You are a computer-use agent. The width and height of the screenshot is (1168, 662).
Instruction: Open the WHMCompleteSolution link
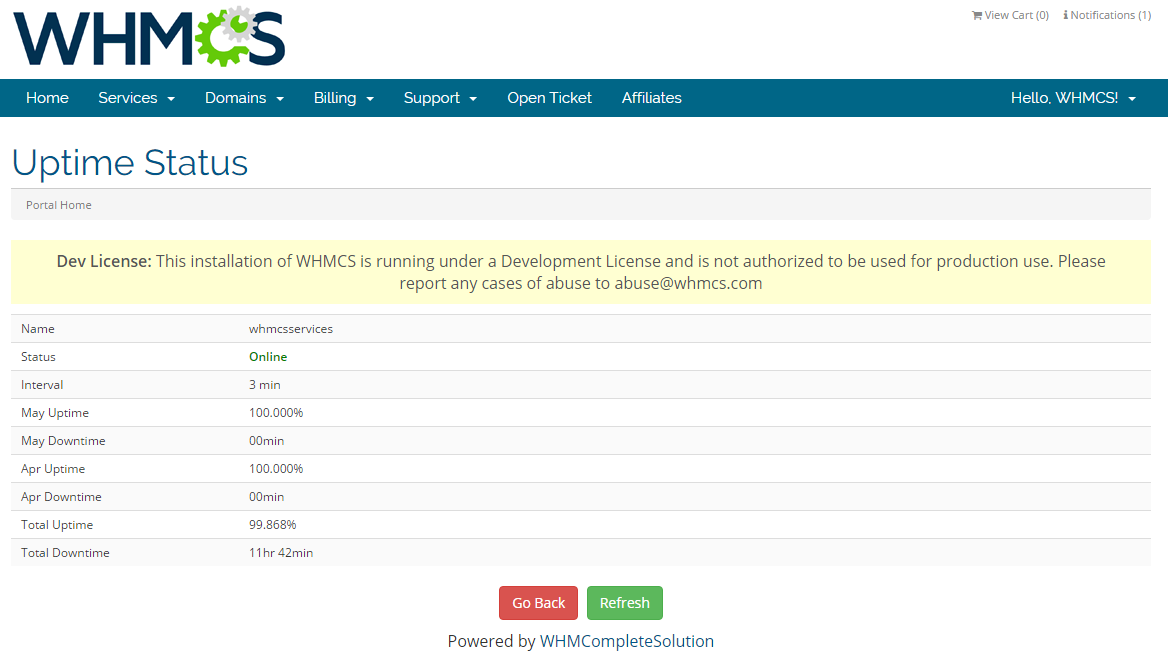coord(626,641)
